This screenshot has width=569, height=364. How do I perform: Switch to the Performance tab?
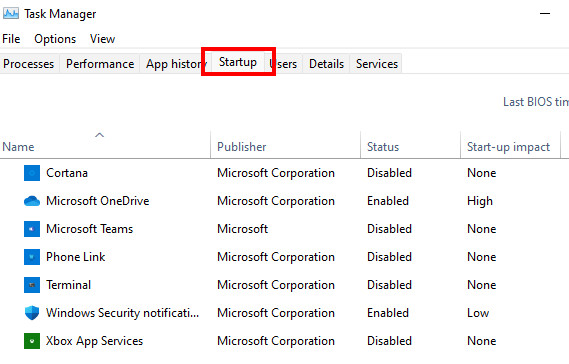[100, 64]
